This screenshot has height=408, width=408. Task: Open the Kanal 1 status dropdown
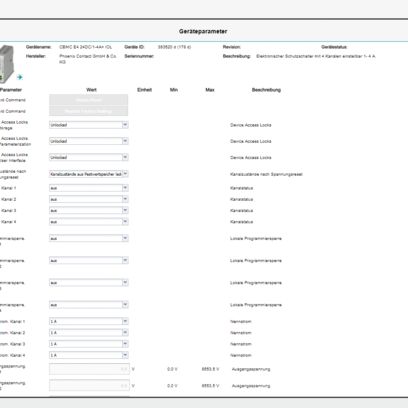tap(89, 188)
